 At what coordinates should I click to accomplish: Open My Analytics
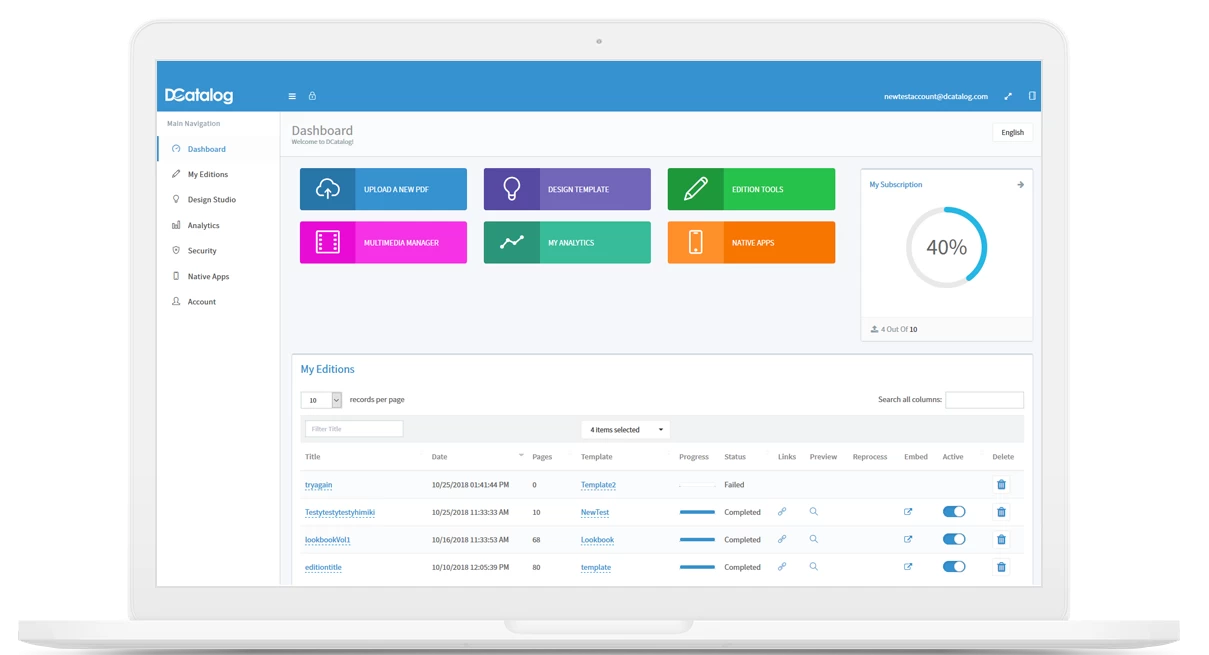567,241
